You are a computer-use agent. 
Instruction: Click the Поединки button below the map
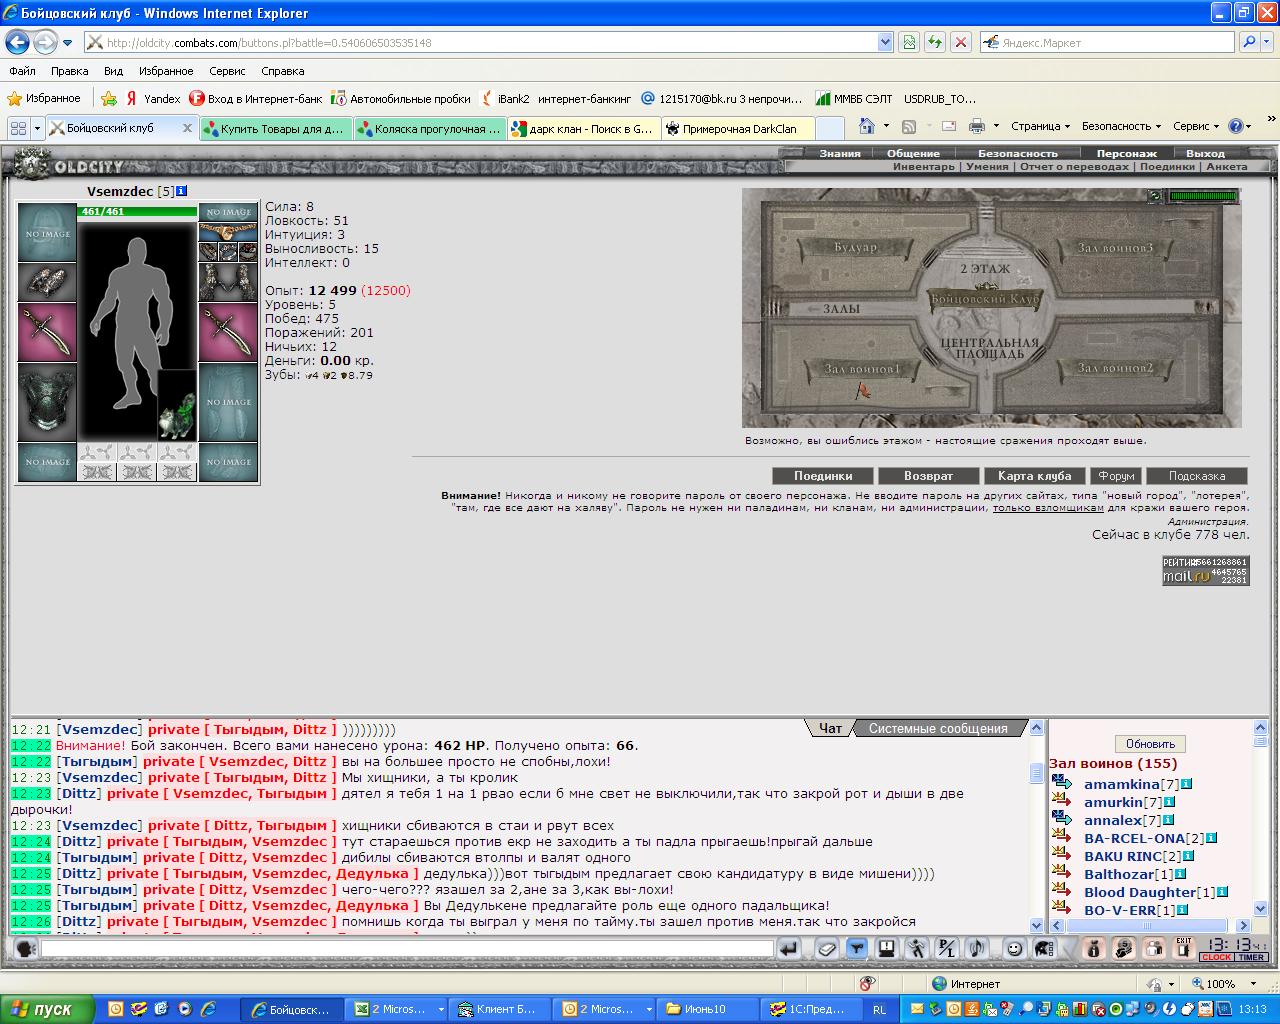(823, 476)
